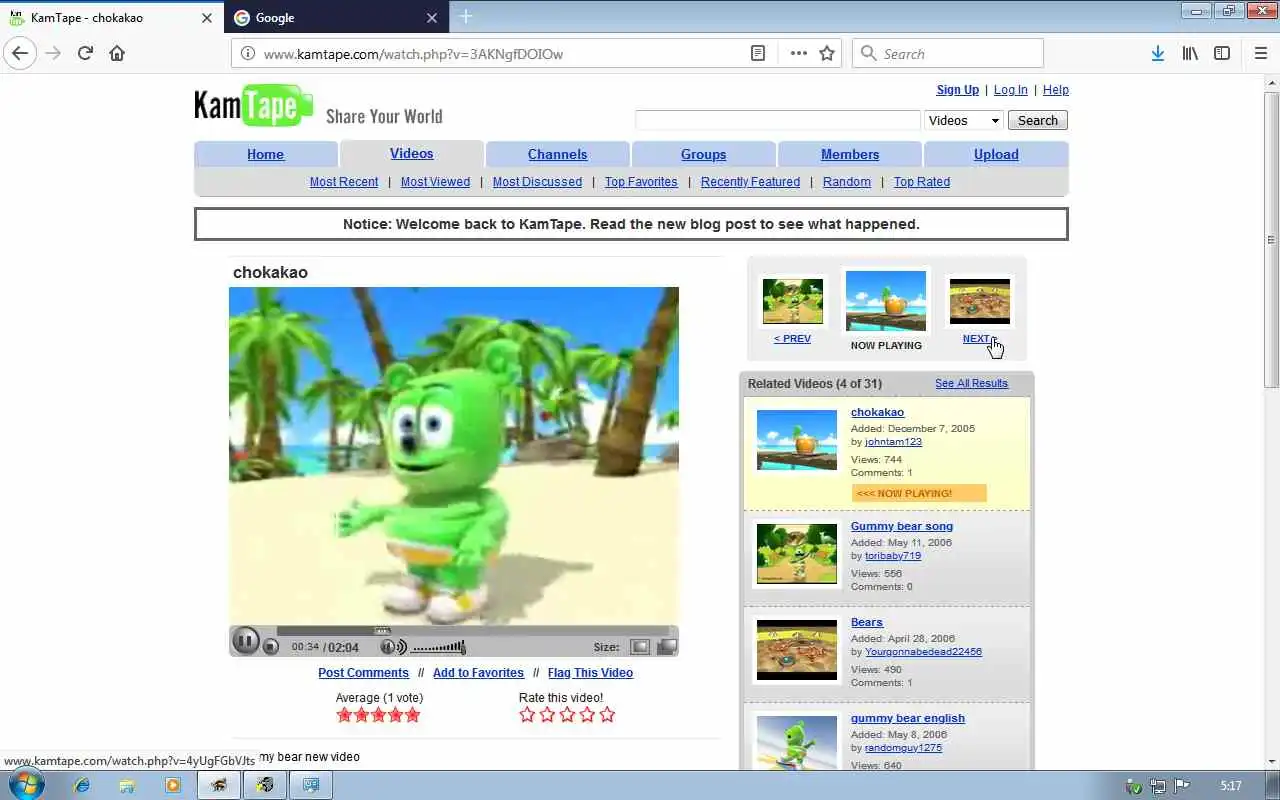
Task: Click Add to Favorites link
Action: coord(478,673)
